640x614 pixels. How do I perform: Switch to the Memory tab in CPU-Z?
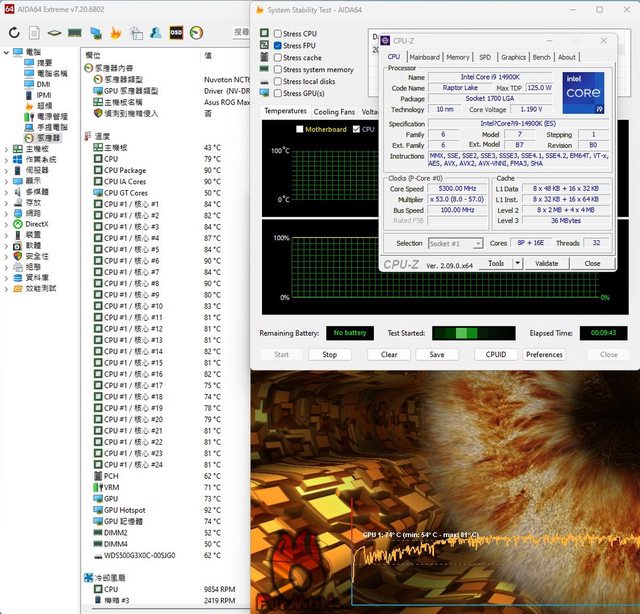457,57
